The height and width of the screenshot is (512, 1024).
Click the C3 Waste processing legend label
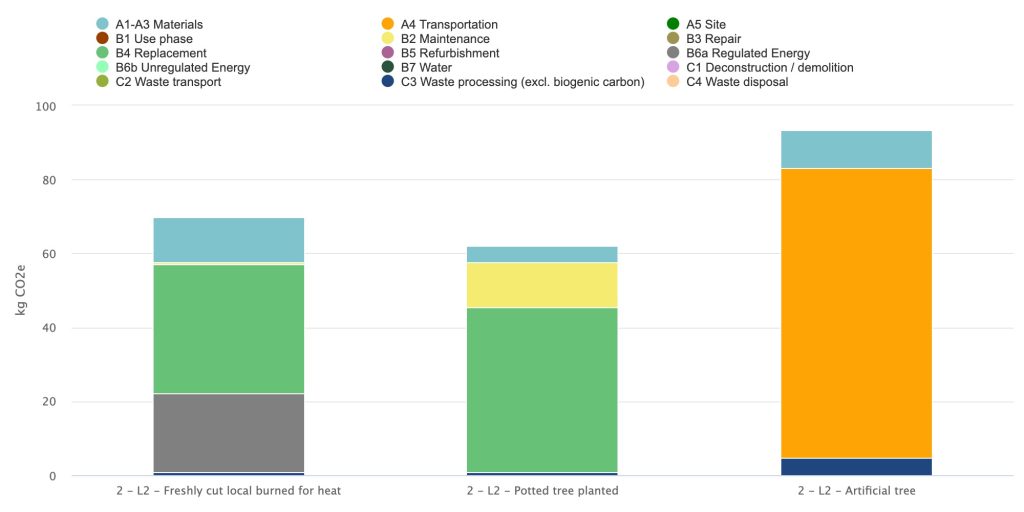tap(522, 82)
